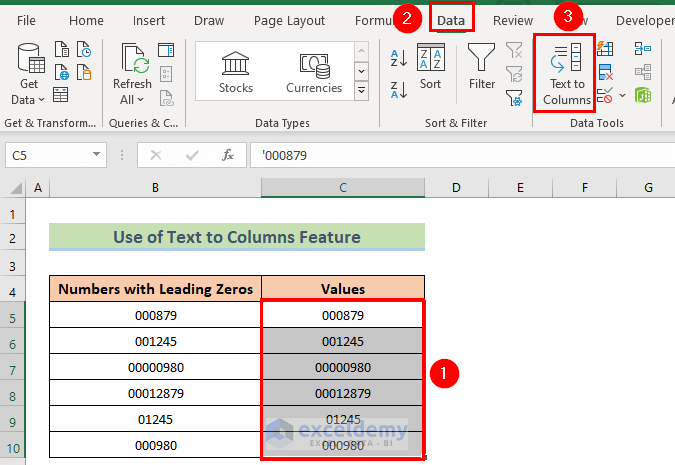Click Insert Function fx button
The image size is (675, 465).
228,155
